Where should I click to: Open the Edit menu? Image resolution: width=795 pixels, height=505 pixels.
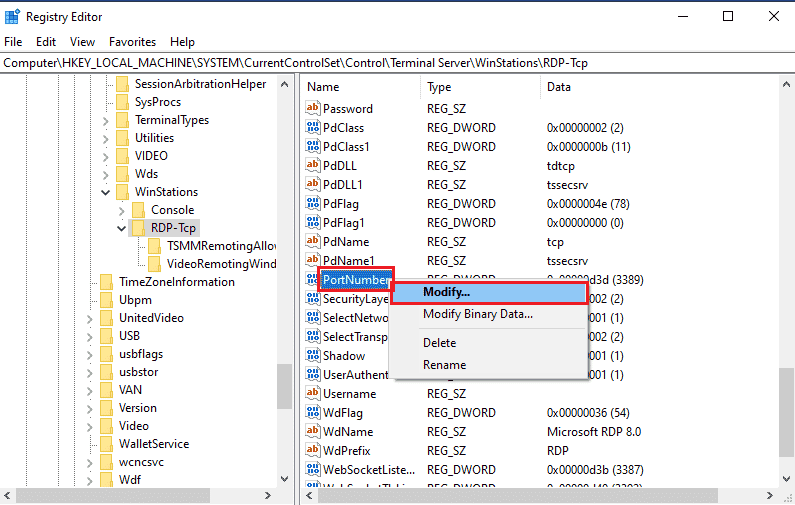[x=46, y=42]
